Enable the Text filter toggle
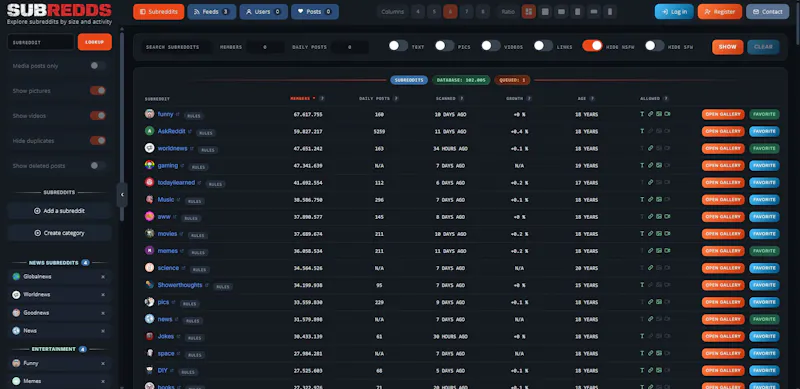Image resolution: width=800 pixels, height=389 pixels. click(x=398, y=46)
